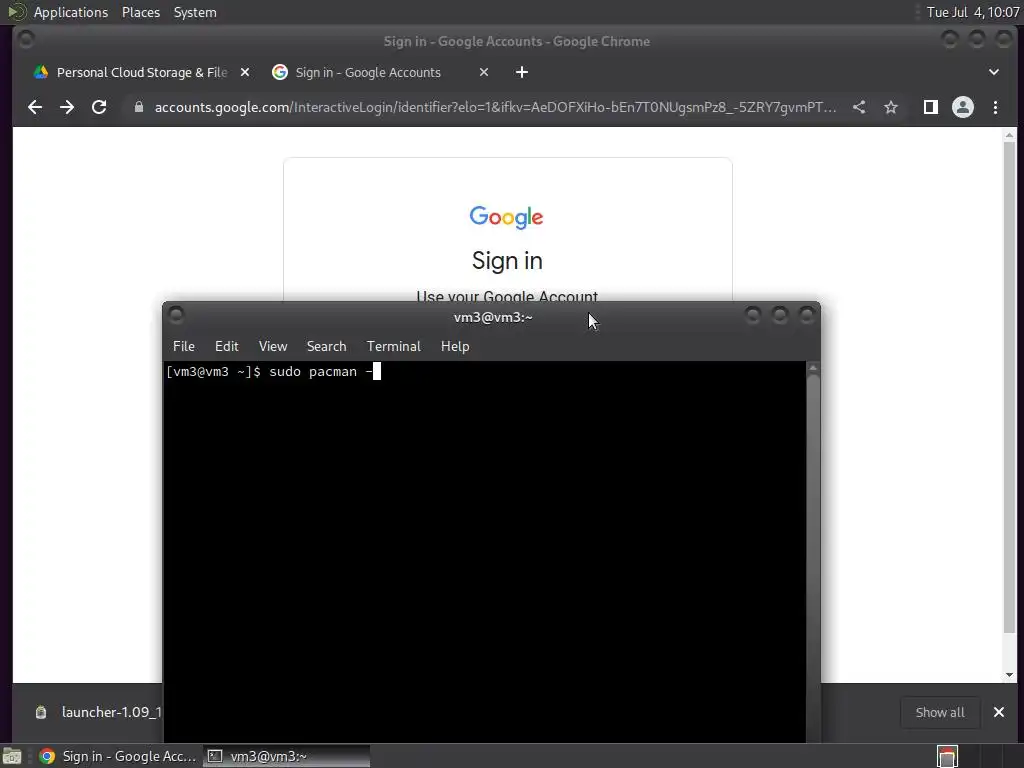Open a new tab with plus
1024x768 pixels.
[521, 72]
